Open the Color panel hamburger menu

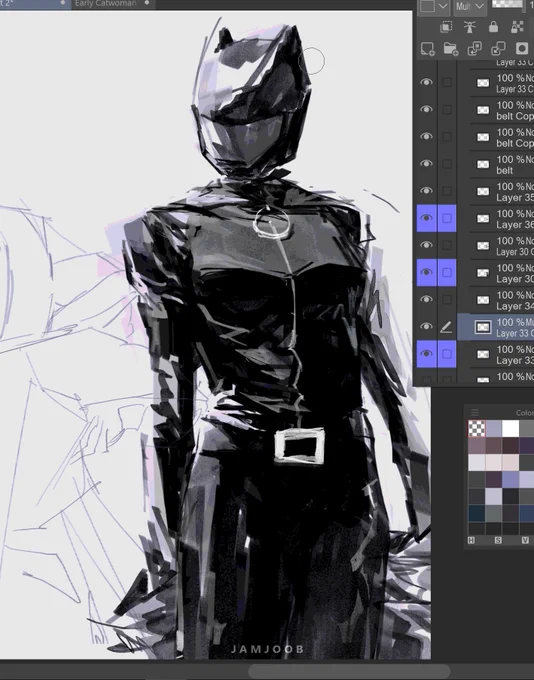pyautogui.click(x=475, y=412)
